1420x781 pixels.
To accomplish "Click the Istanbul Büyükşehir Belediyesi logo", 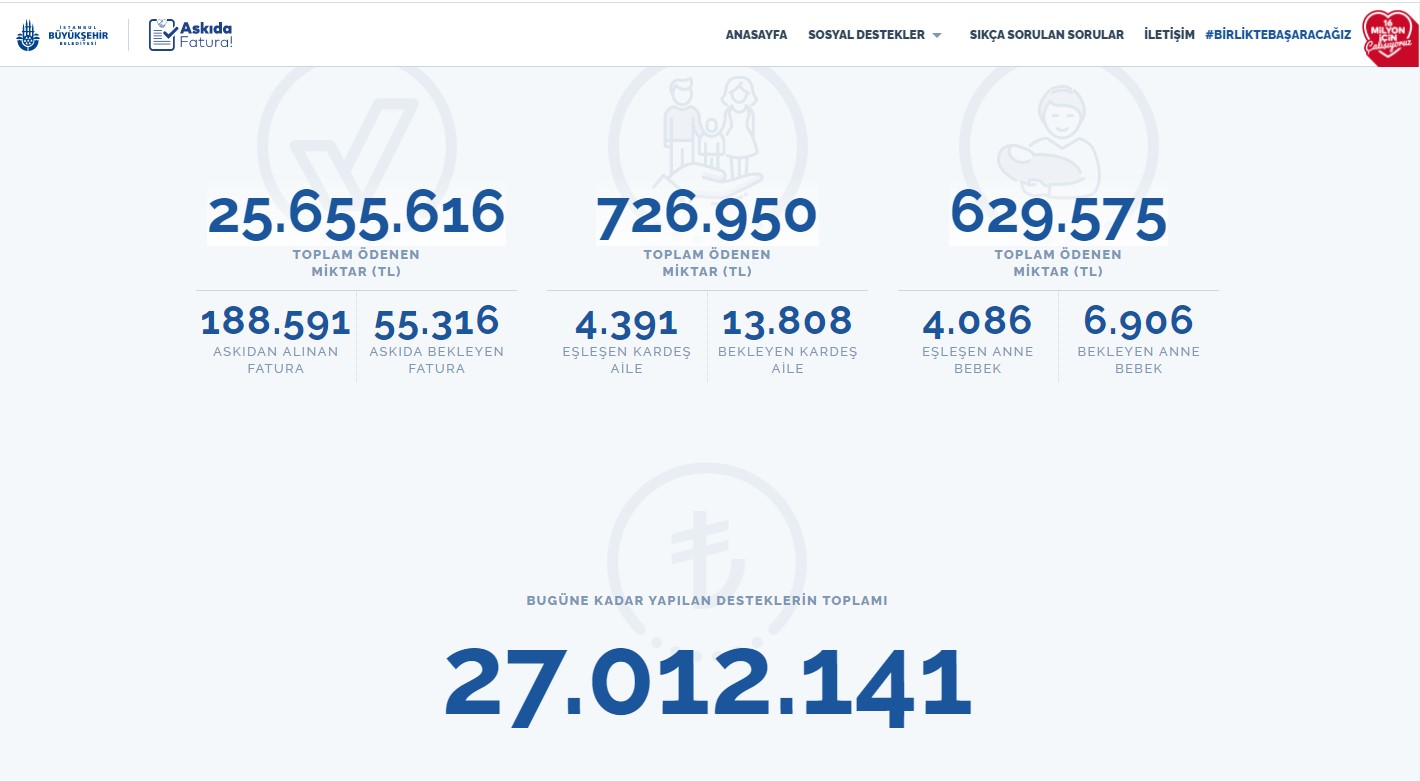I will click(x=62, y=35).
